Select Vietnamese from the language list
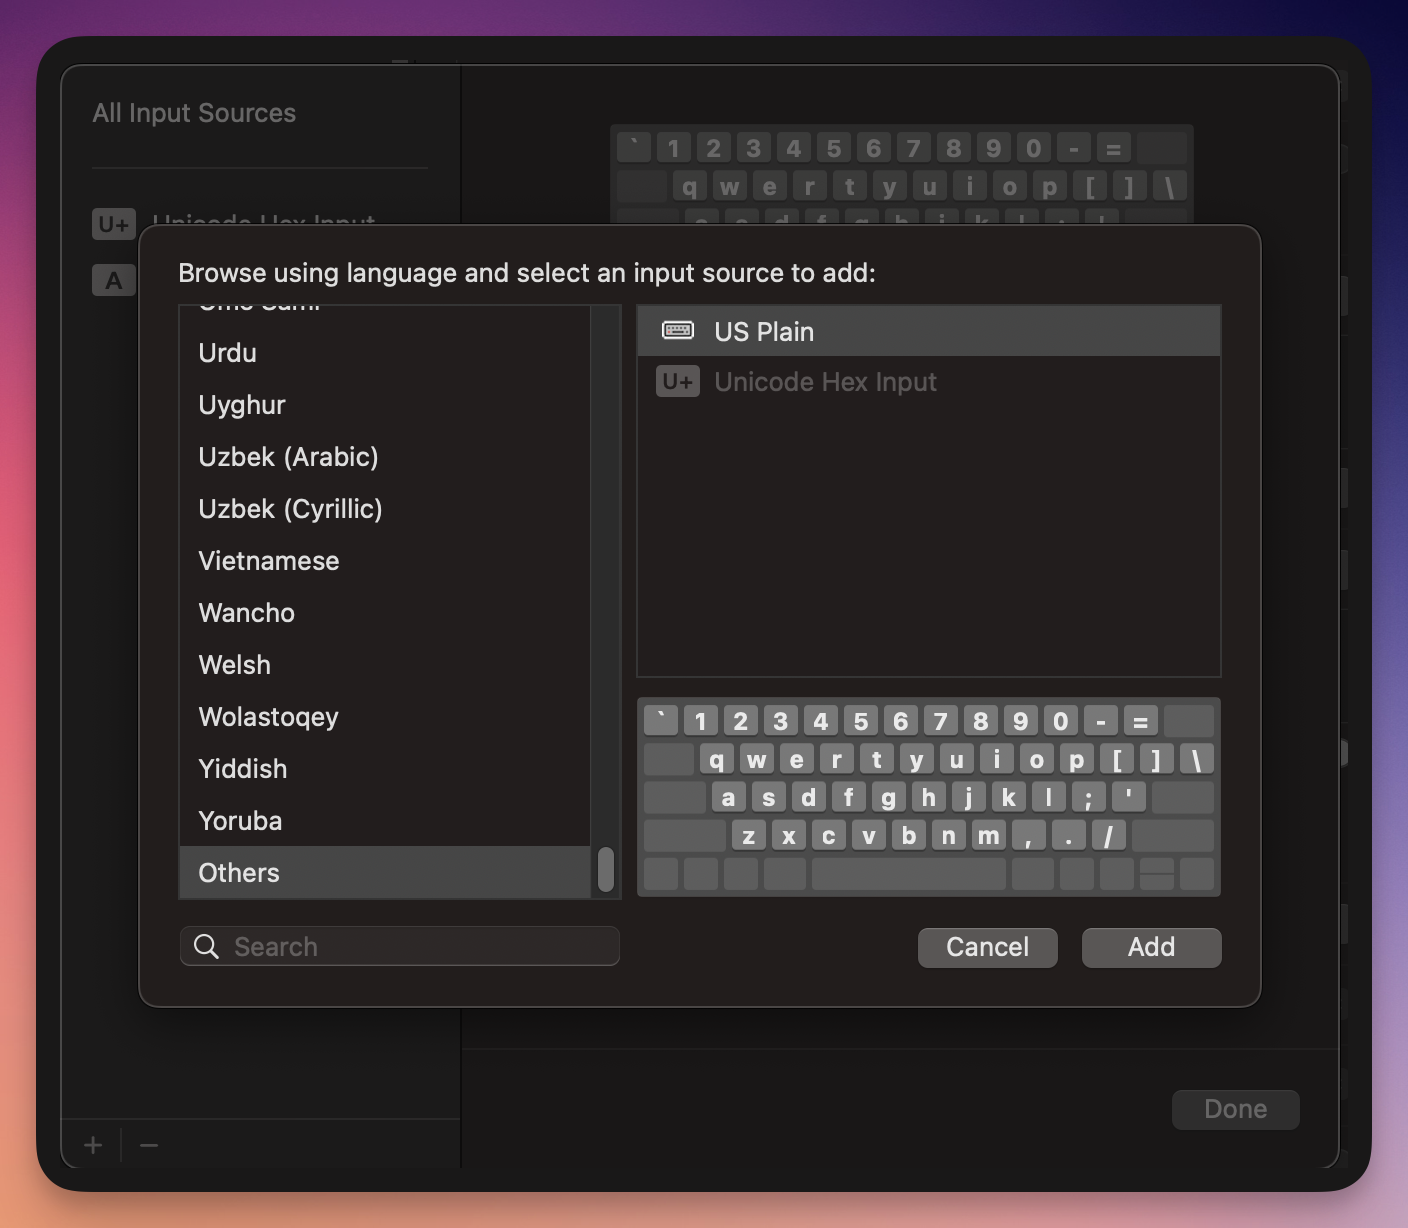Screen dimensions: 1408x1228 268,561
